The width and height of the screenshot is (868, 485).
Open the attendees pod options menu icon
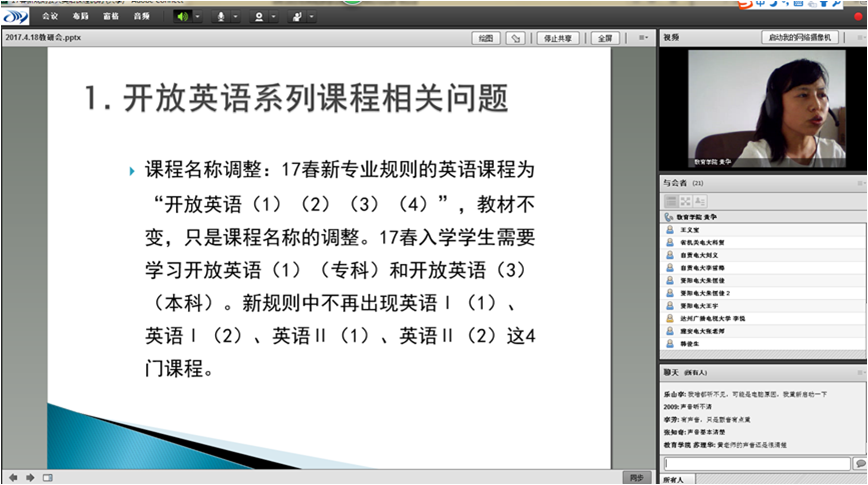tap(861, 183)
